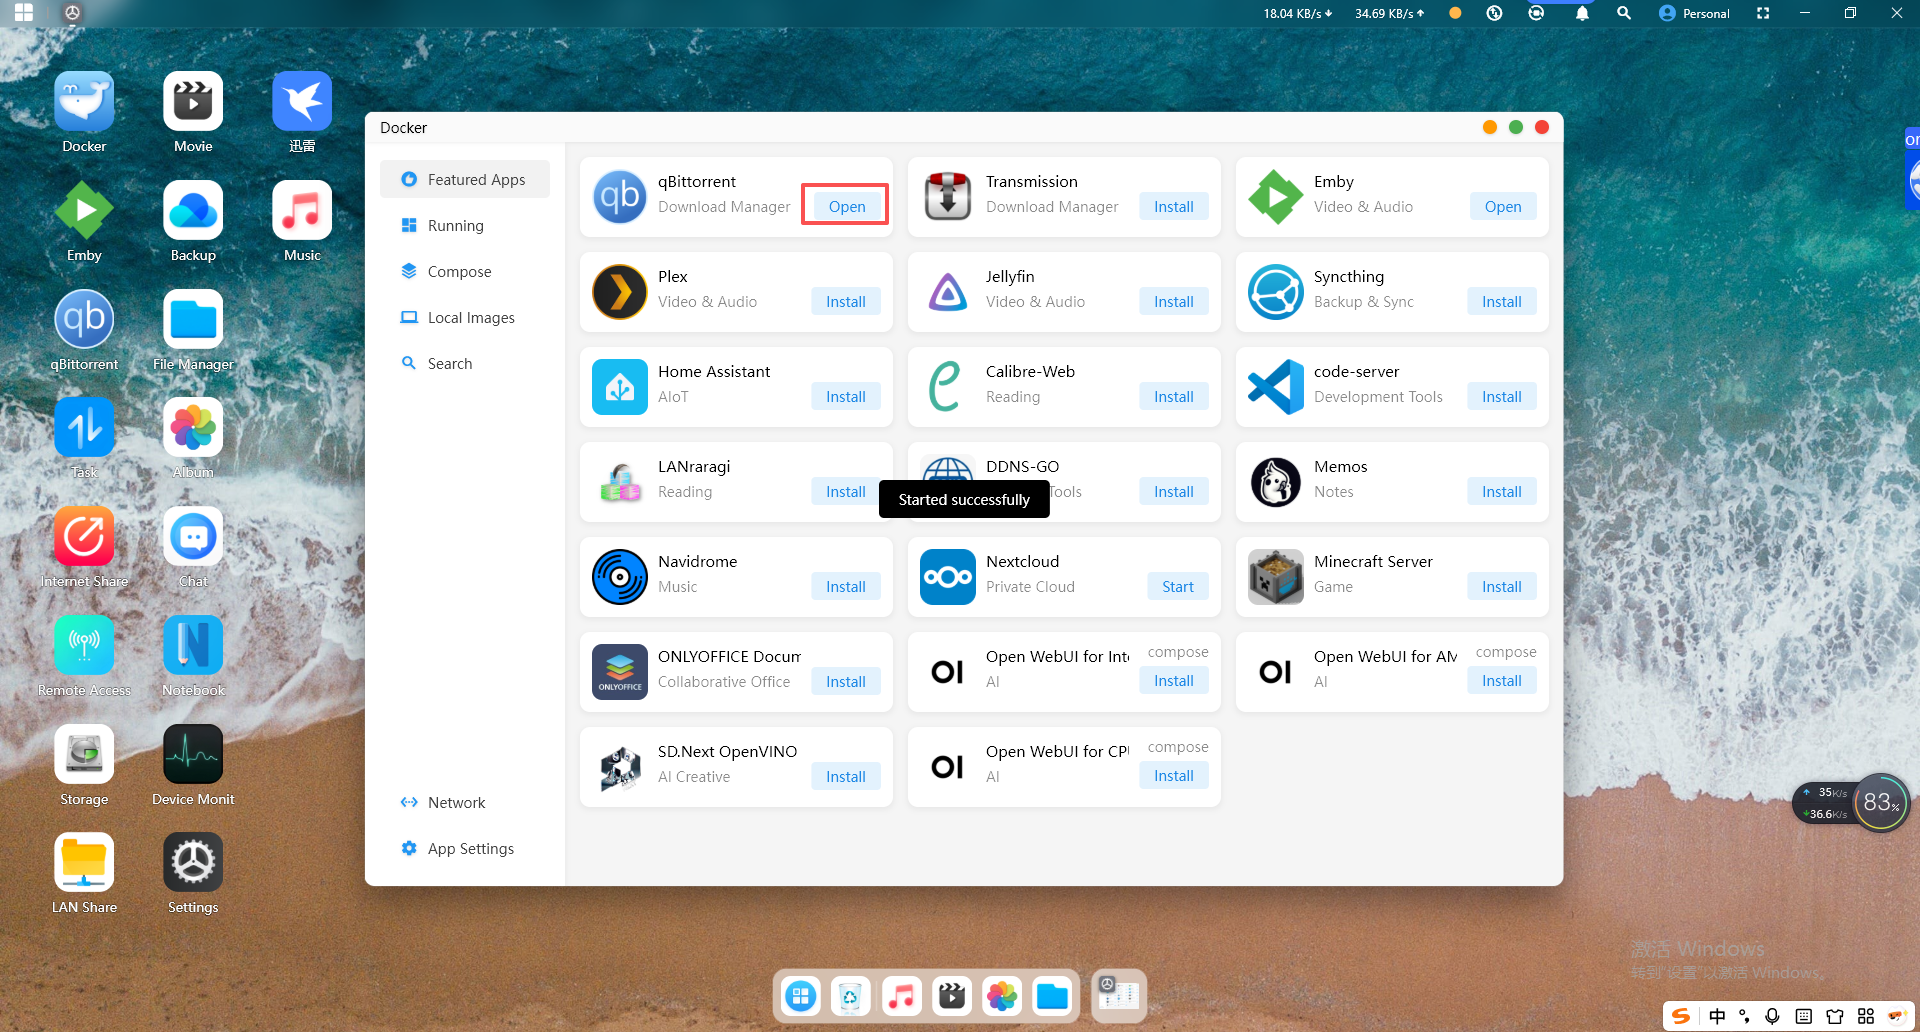The height and width of the screenshot is (1032, 1920).
Task: Switch to the Running section
Action: tap(465, 226)
